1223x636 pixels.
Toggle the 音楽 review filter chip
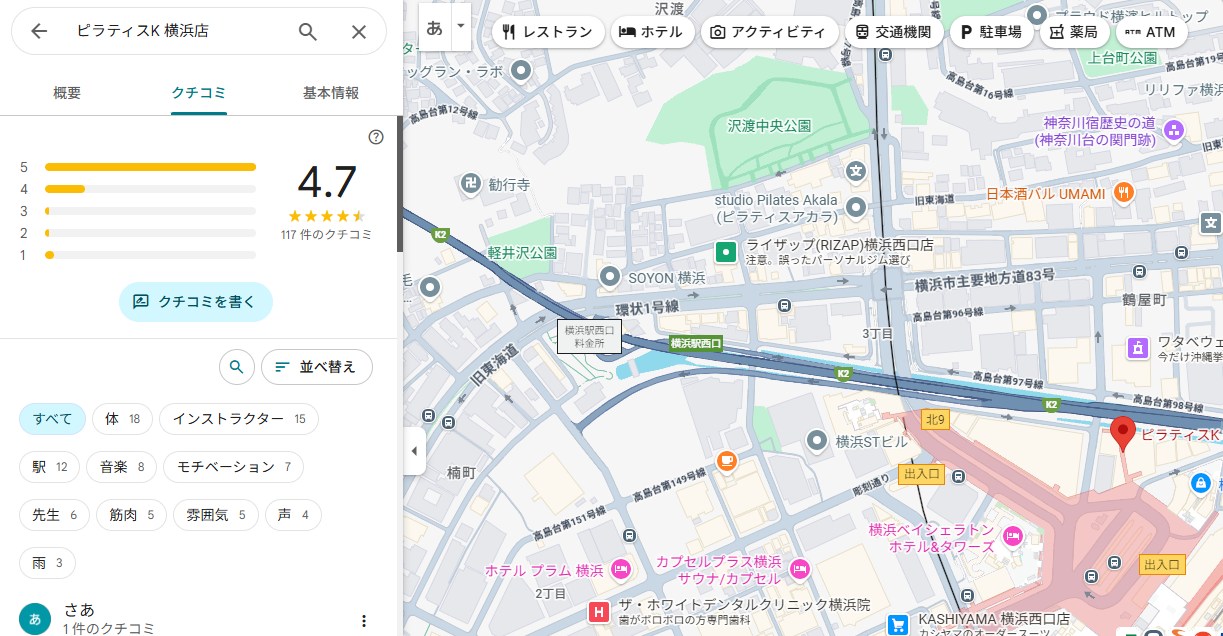(121, 467)
